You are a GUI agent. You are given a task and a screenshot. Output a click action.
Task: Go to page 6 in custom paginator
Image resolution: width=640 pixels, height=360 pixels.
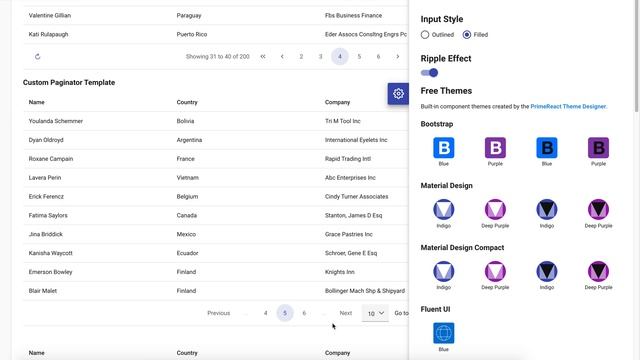tap(304, 313)
